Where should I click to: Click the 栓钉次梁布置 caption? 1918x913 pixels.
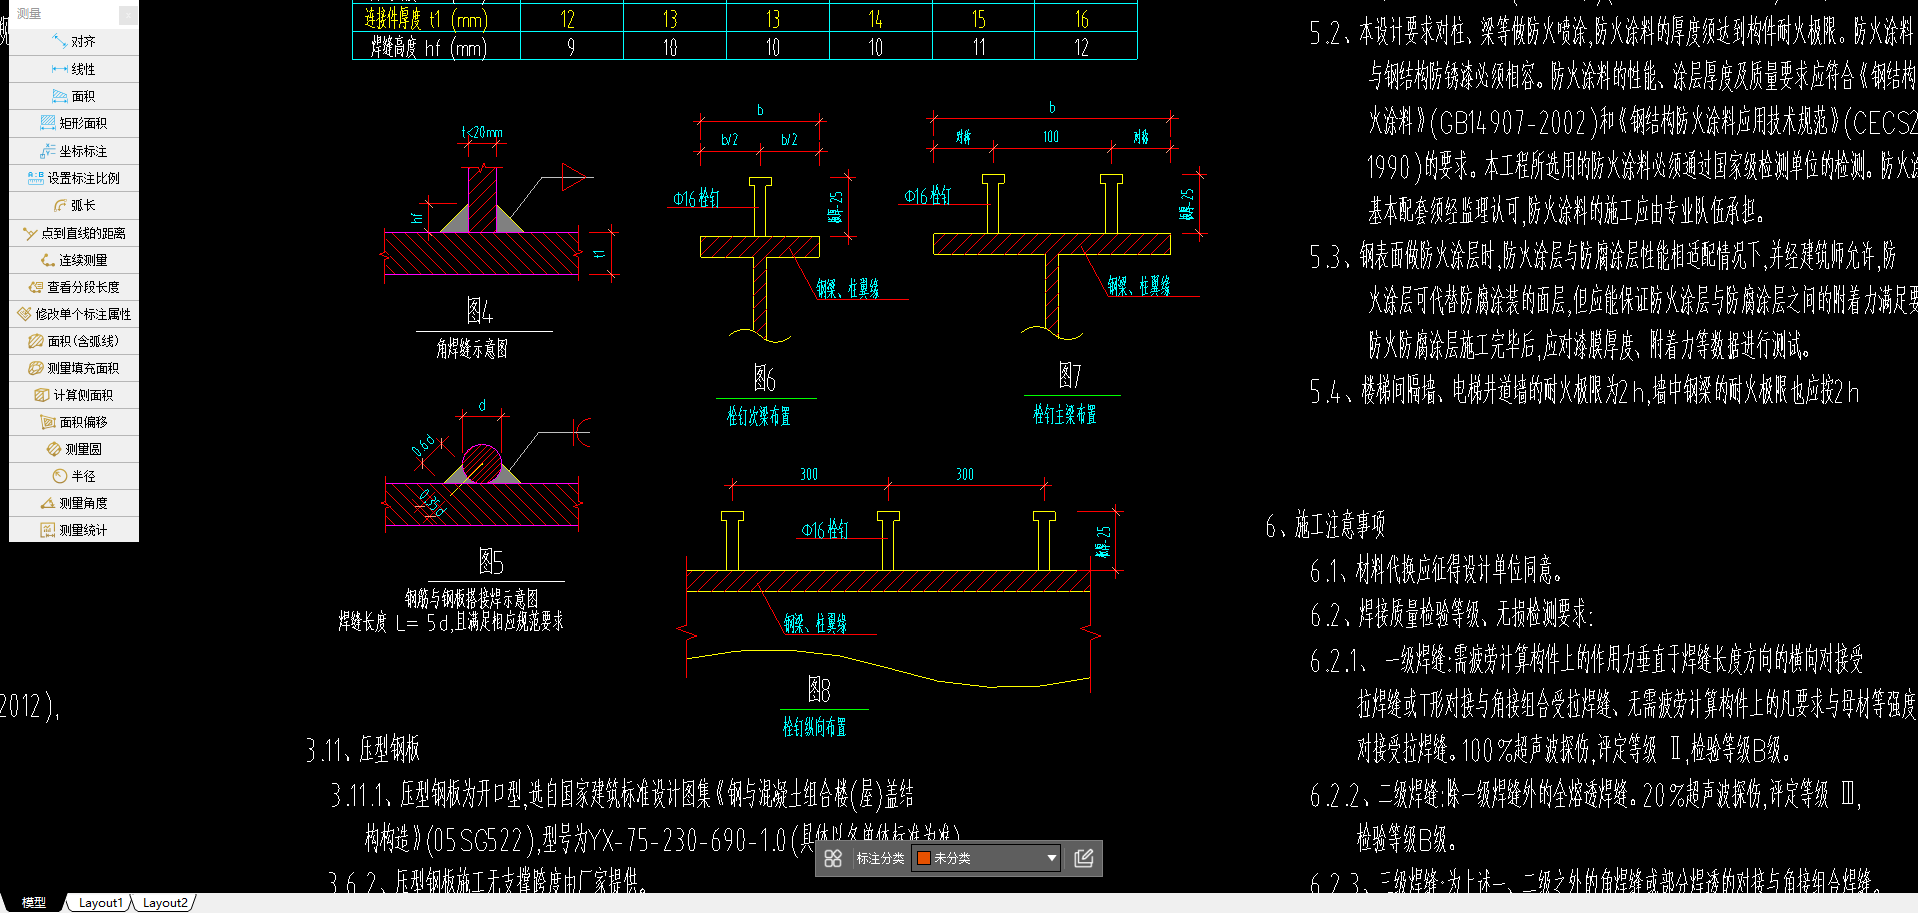pos(759,416)
